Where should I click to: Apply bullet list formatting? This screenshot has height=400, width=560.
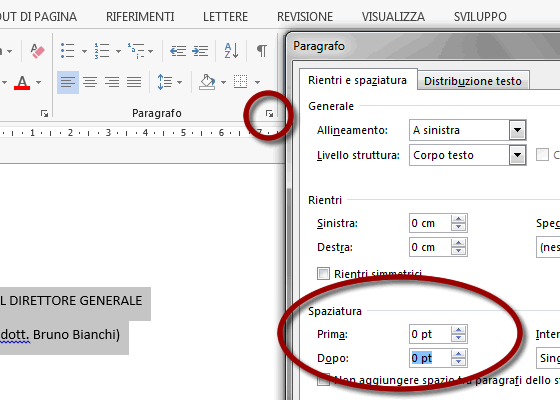[68, 51]
